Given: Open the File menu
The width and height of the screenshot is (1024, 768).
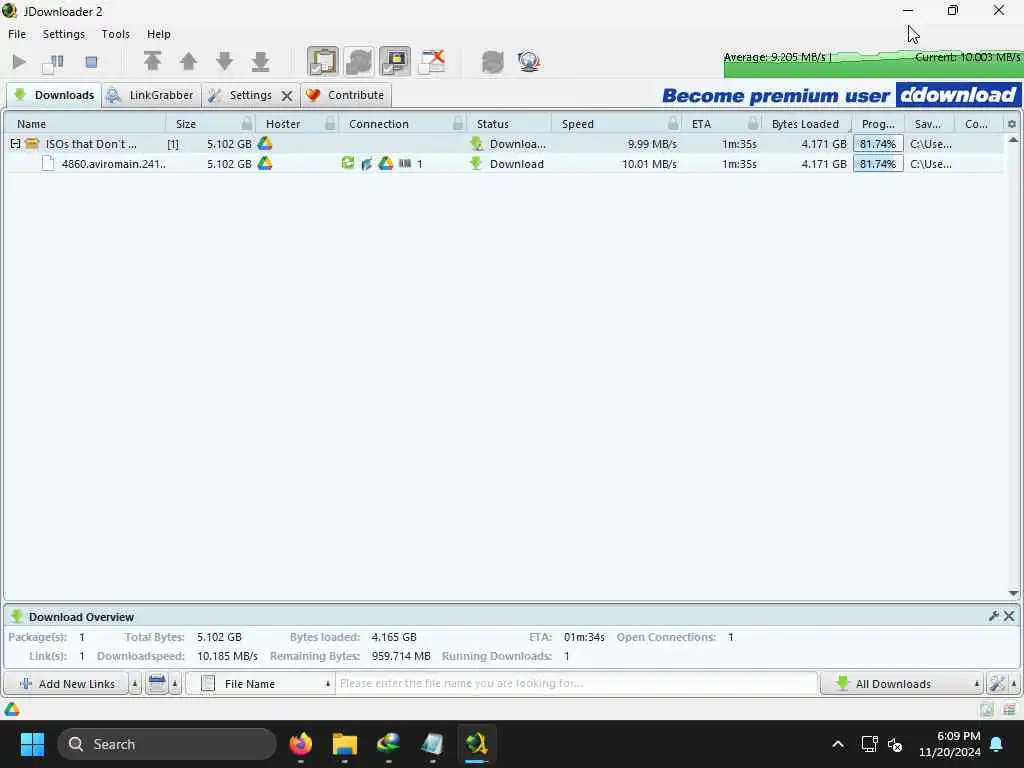Looking at the screenshot, I should tap(17, 34).
